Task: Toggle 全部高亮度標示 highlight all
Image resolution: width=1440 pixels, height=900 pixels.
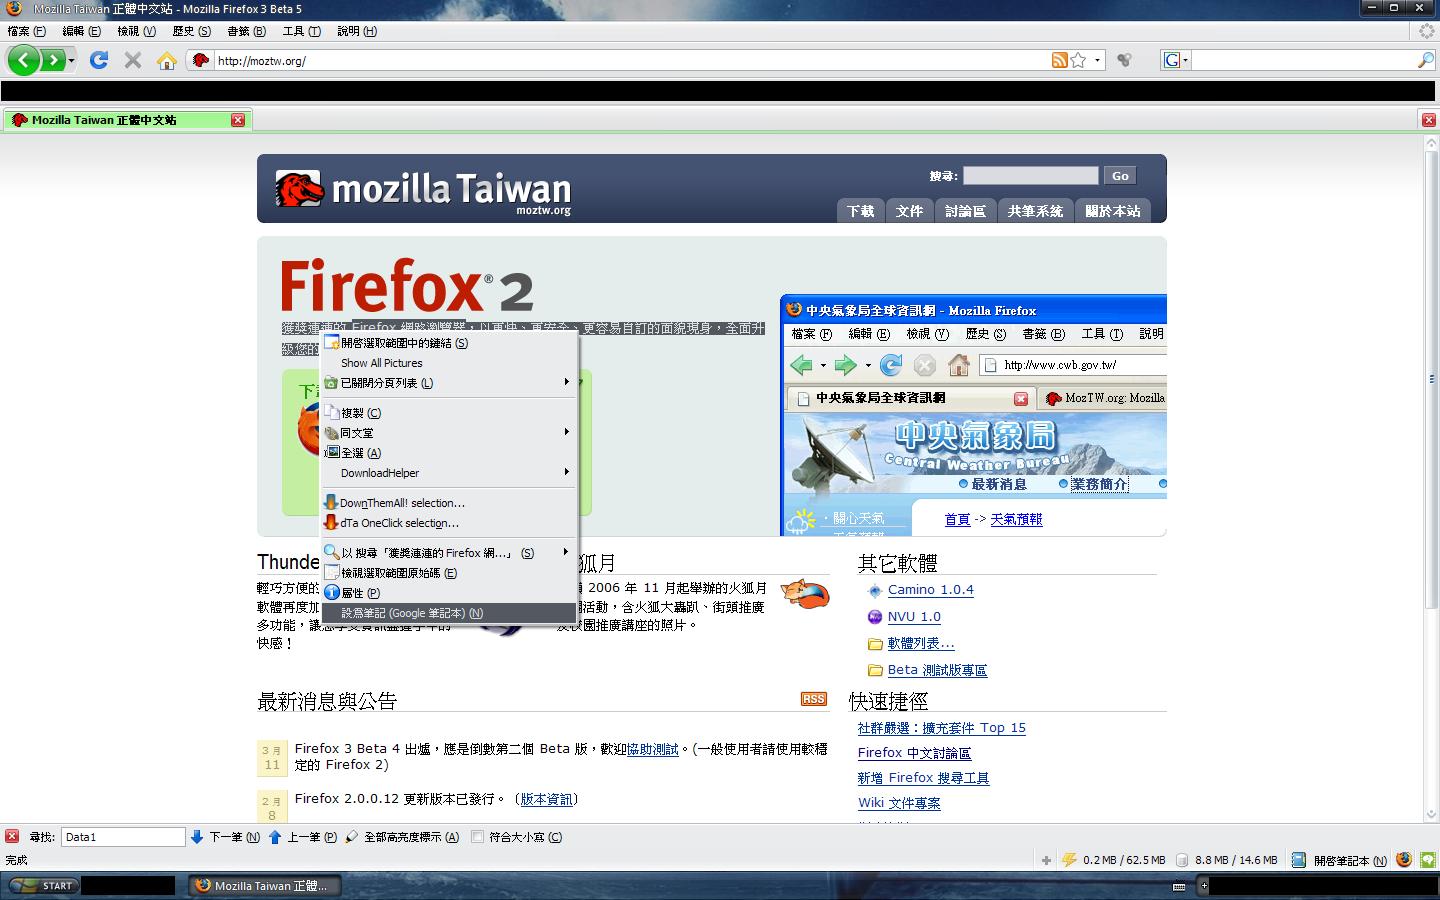Action: pyautogui.click(x=402, y=837)
